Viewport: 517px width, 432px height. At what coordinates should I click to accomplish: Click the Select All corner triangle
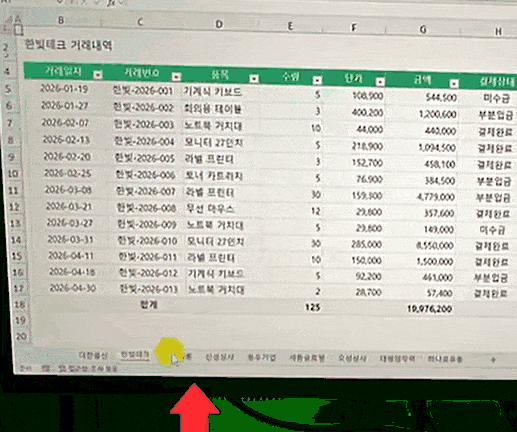(x=9, y=20)
